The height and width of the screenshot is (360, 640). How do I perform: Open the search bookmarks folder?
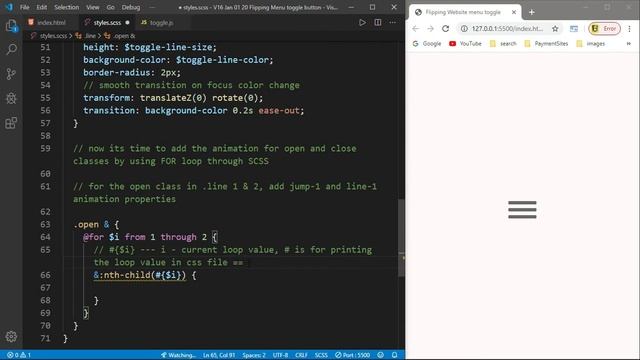[503, 43]
